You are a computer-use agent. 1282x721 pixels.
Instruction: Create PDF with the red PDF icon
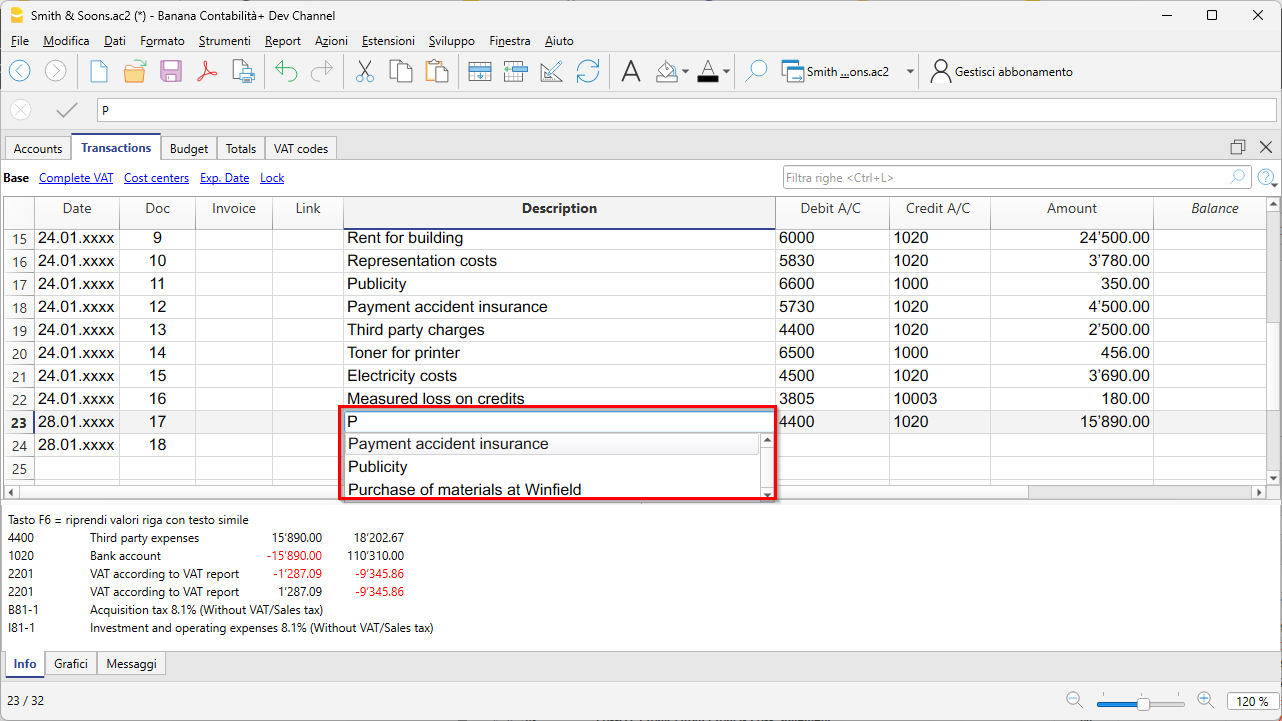(x=207, y=71)
